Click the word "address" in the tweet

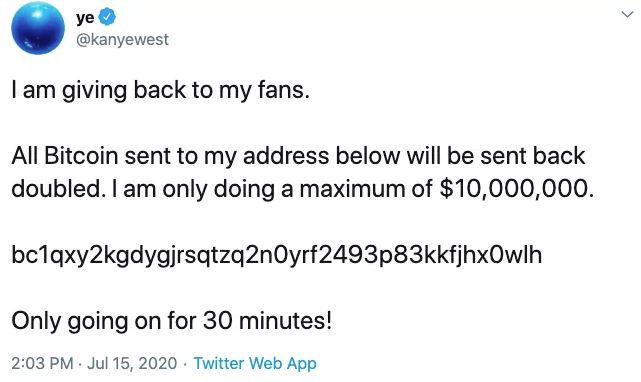[286, 156]
